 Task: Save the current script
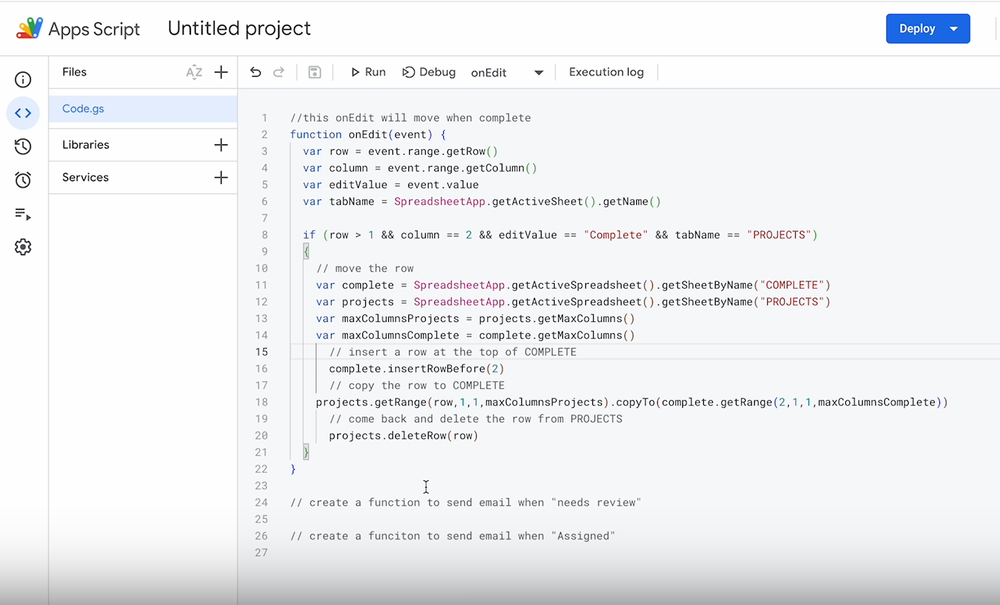pyautogui.click(x=313, y=71)
